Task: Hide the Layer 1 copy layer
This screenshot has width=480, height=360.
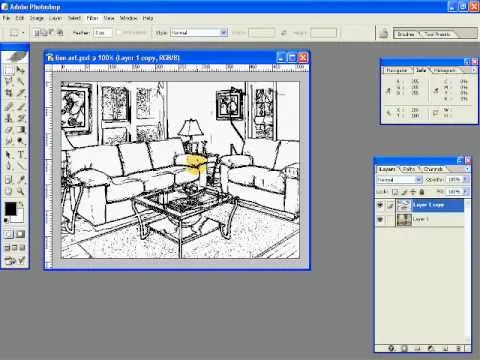Action: (x=380, y=205)
